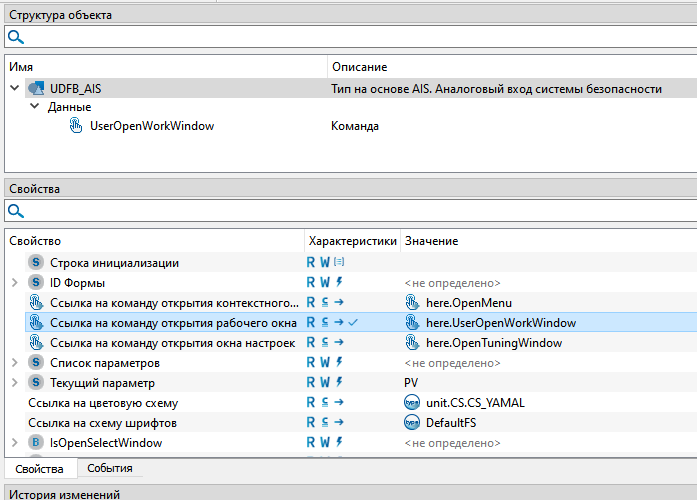Click the Описание column header

pyautogui.click(x=358, y=67)
